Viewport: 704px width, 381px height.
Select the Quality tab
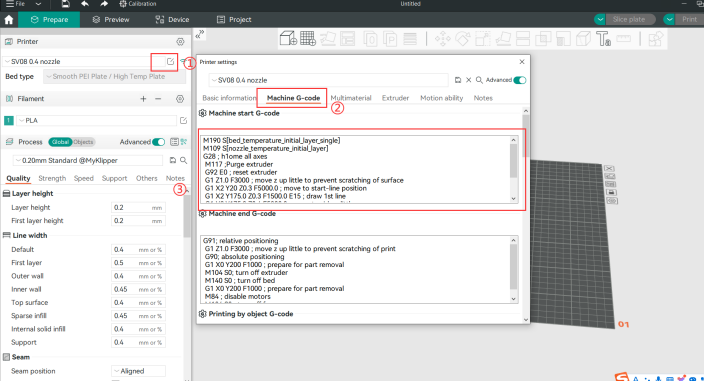[x=18, y=178]
